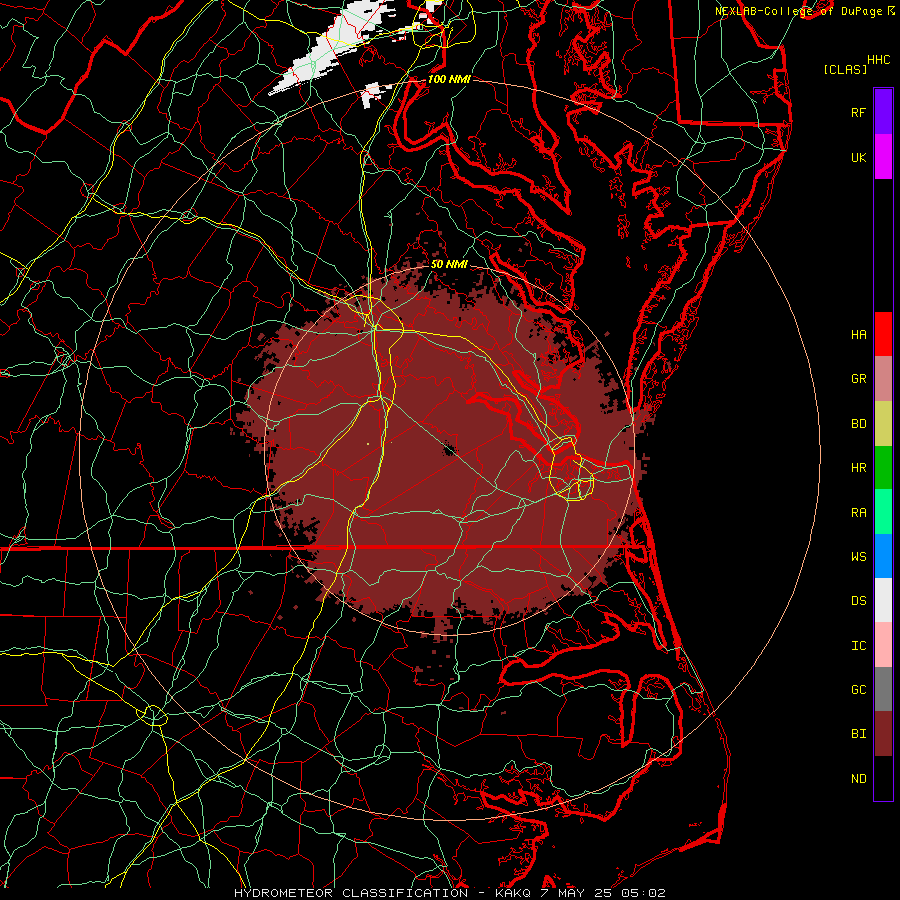Screen dimensions: 900x900
Task: Select the IC light pink legend swatch
Action: pyautogui.click(x=883, y=645)
